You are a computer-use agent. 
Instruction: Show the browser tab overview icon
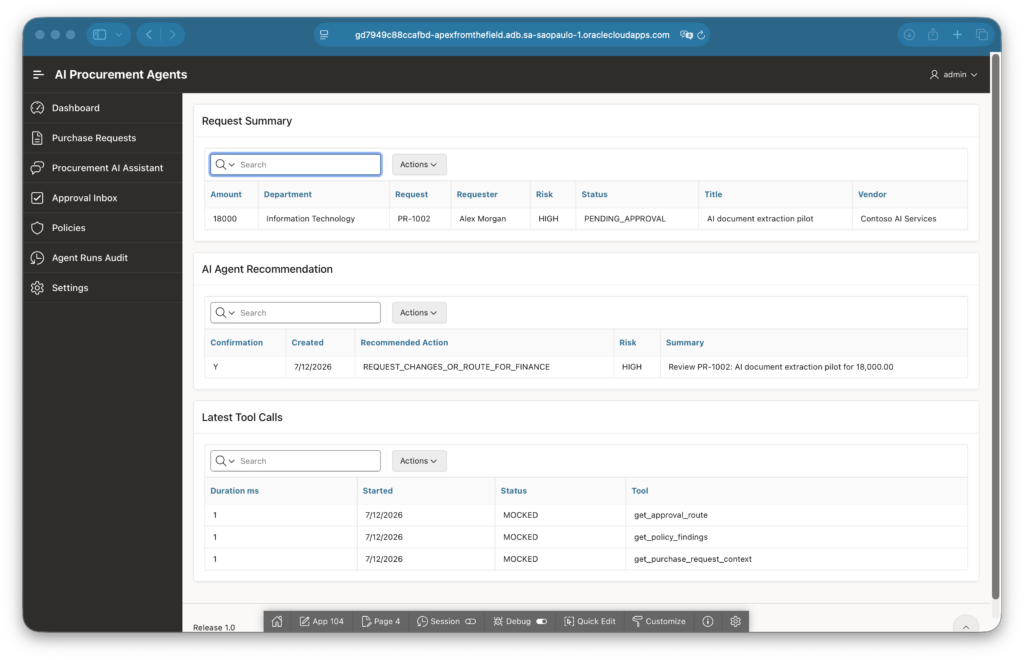982,35
